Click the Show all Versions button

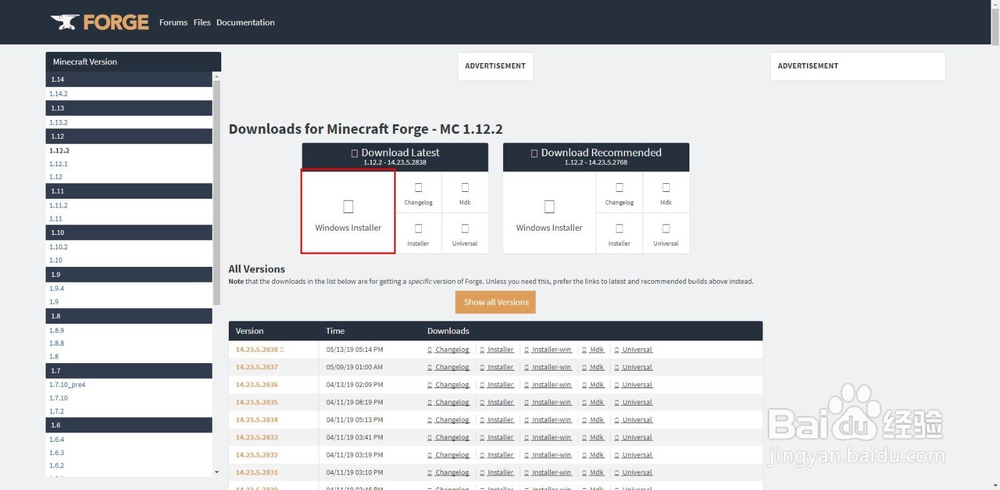pos(496,302)
